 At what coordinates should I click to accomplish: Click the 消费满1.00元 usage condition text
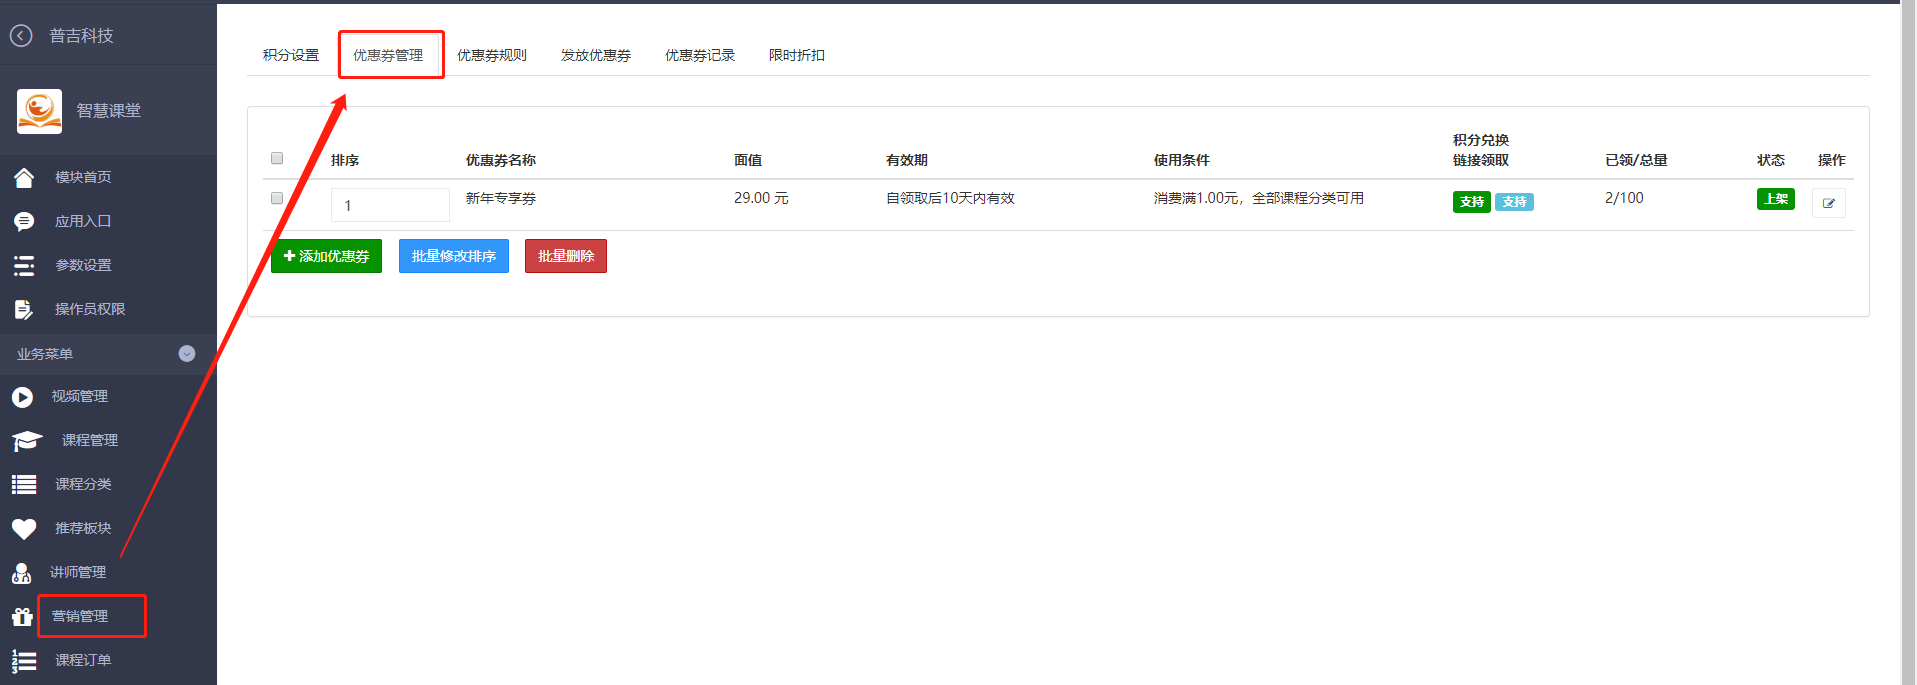[x=1259, y=199]
